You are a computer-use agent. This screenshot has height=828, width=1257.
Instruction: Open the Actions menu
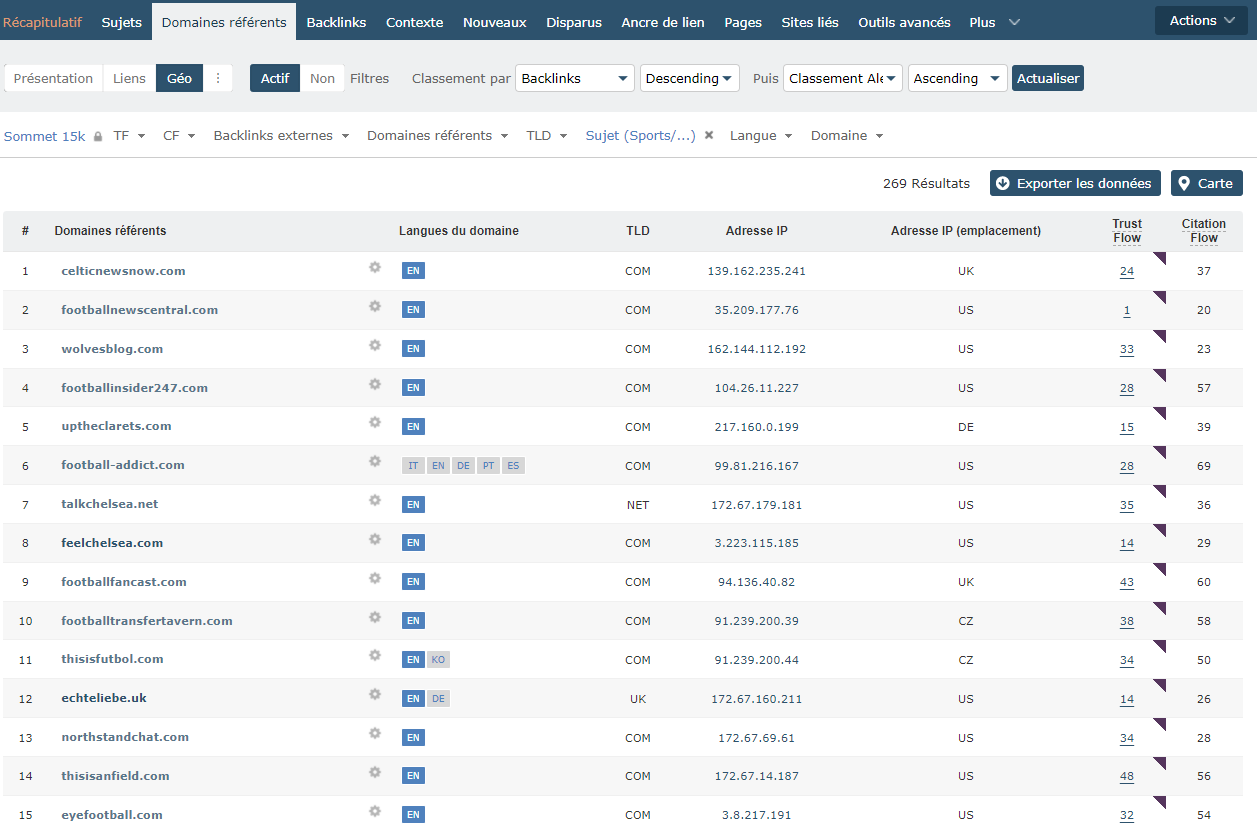point(1201,20)
